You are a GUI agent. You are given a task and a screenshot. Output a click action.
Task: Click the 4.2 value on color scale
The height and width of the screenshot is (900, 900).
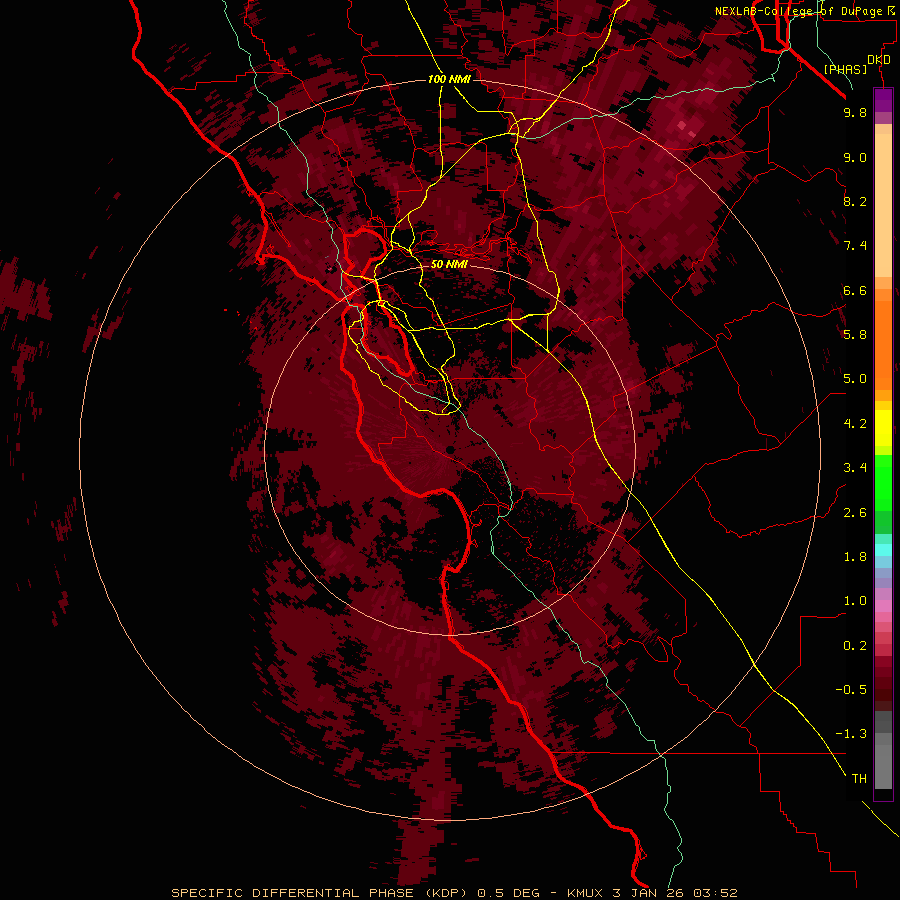coord(855,423)
